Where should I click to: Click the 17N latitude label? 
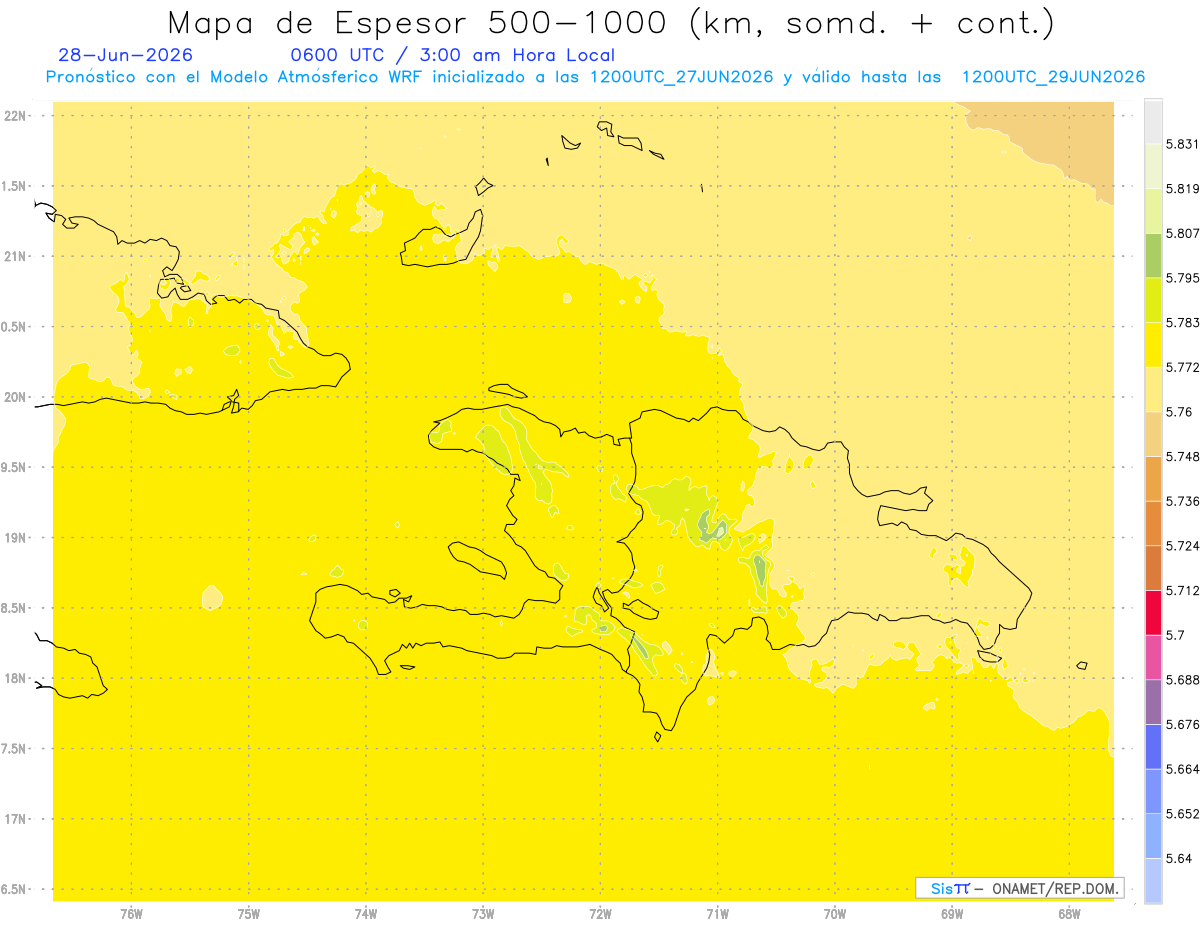coord(16,819)
